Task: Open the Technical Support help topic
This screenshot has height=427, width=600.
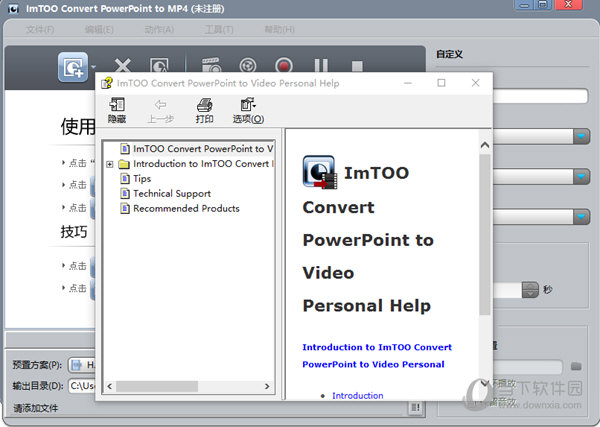Action: (x=172, y=194)
